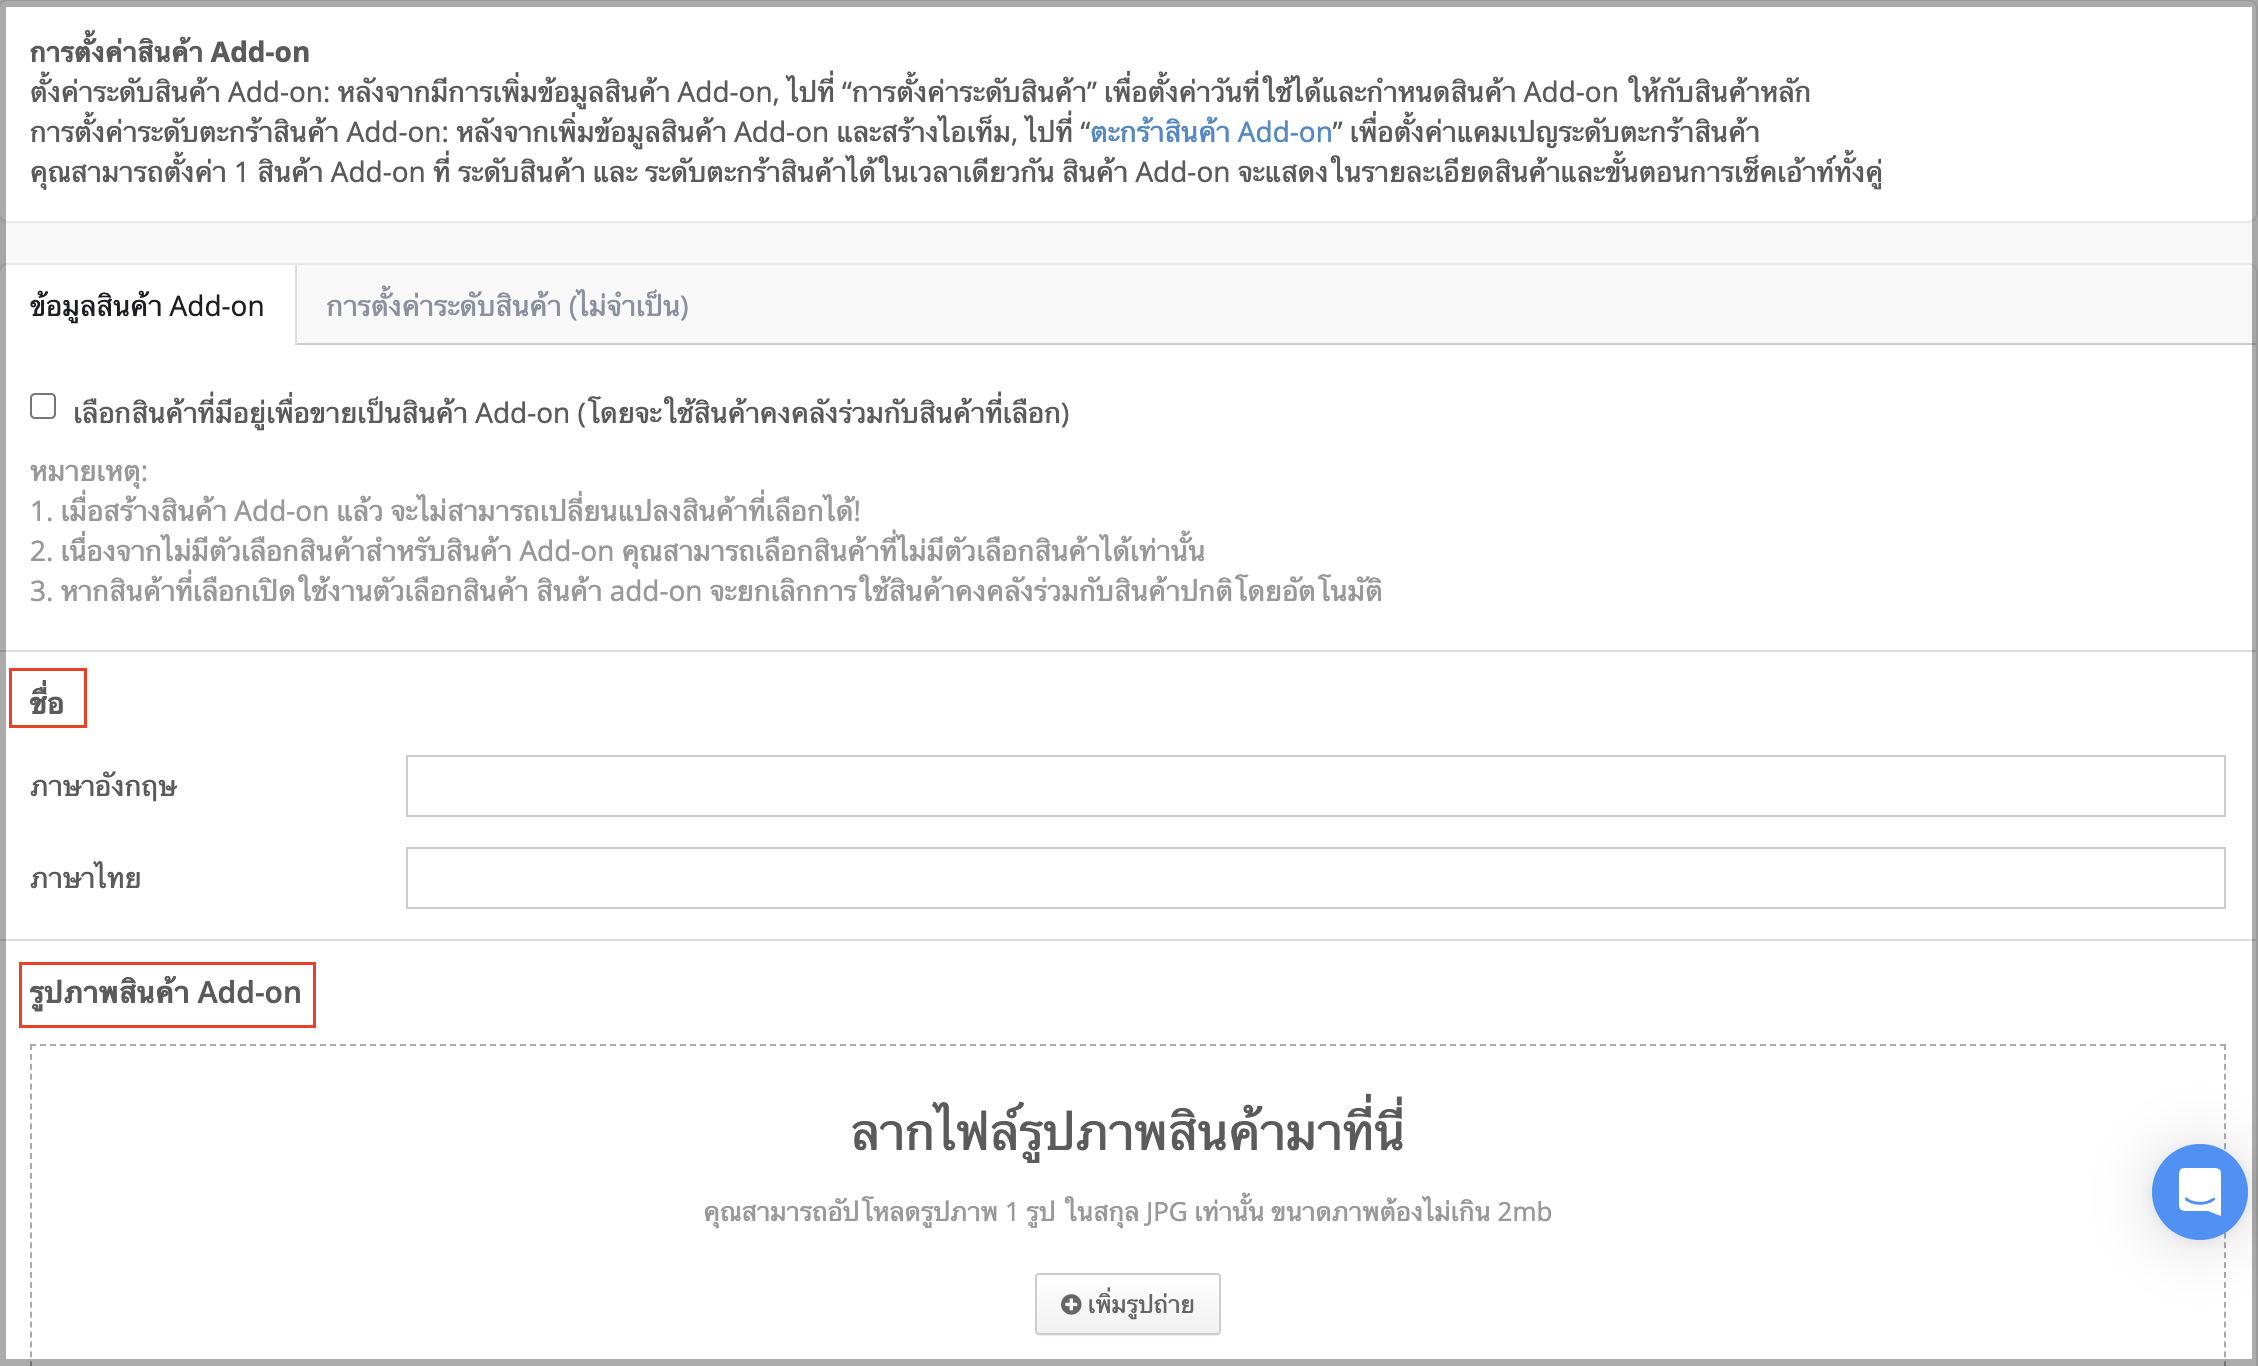Image resolution: width=2258 pixels, height=1366 pixels.
Task: Focus the ภาษาไทย name input field
Action: coord(1315,878)
